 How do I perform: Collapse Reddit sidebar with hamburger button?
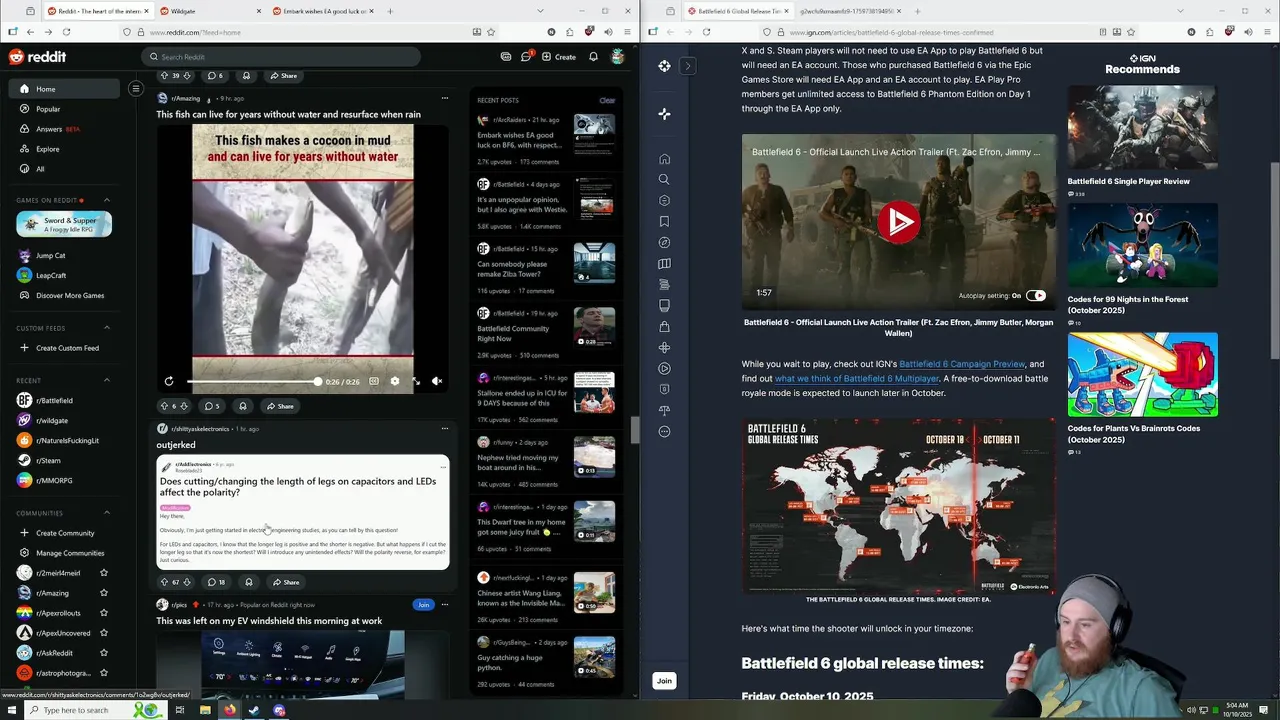(x=136, y=89)
